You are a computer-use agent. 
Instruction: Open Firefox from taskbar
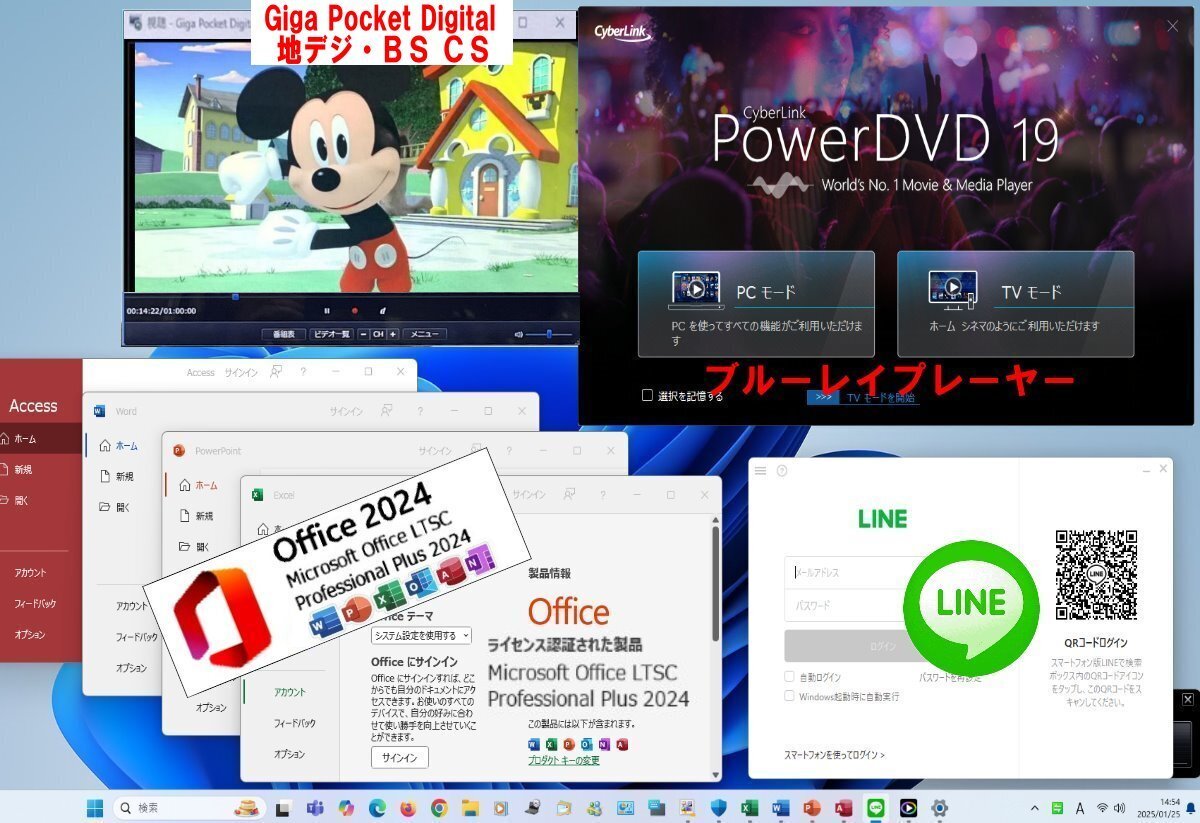408,807
